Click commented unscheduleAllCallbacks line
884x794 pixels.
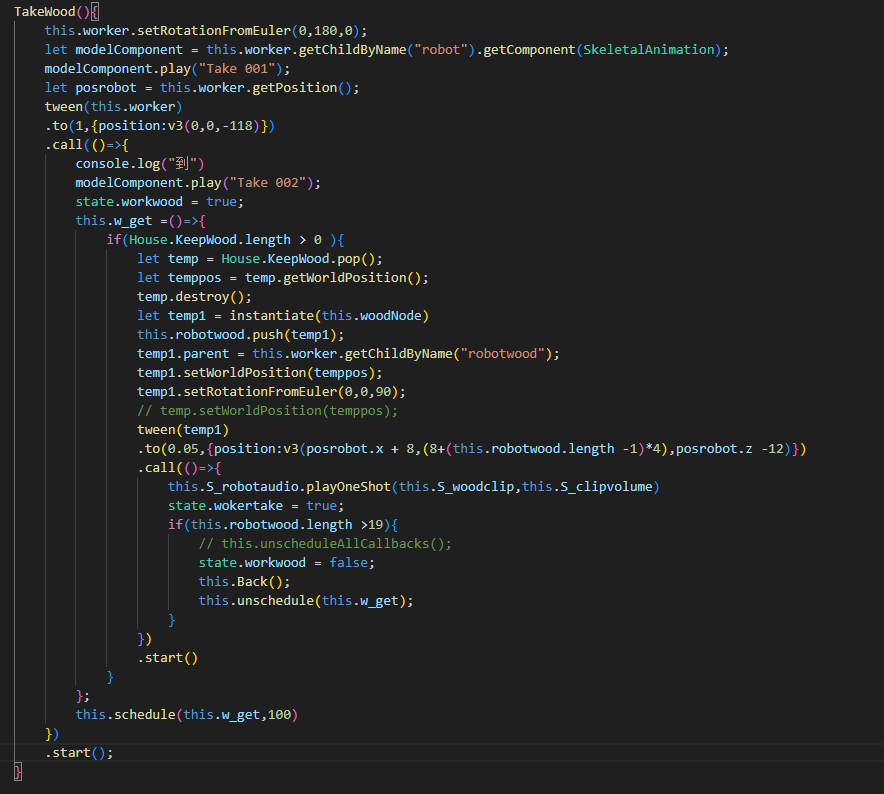[x=325, y=544]
